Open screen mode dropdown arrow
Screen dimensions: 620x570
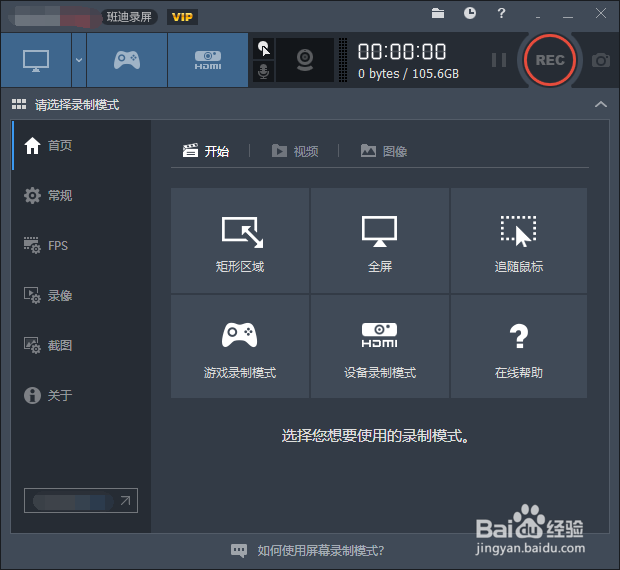point(79,60)
